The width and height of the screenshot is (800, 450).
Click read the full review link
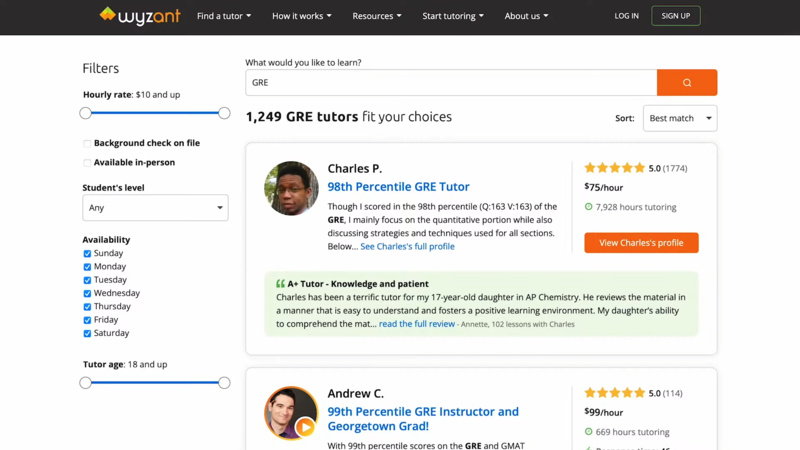(x=416, y=324)
